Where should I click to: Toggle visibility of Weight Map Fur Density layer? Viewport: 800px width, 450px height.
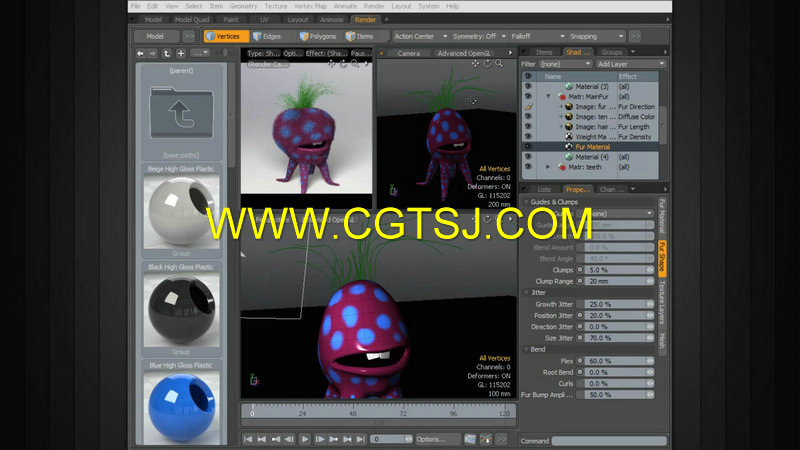click(x=528, y=137)
